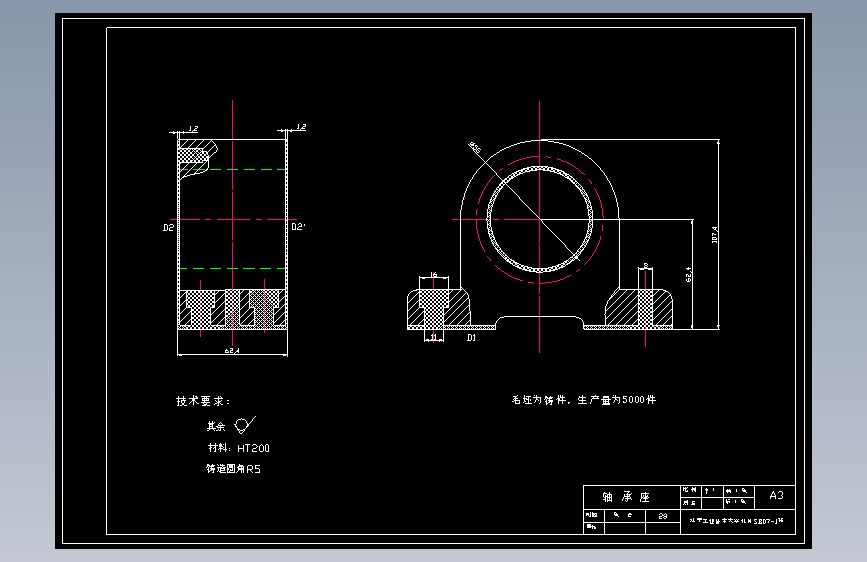Click the "D1" datum label
This screenshot has width=867, height=562.
pyautogui.click(x=471, y=337)
